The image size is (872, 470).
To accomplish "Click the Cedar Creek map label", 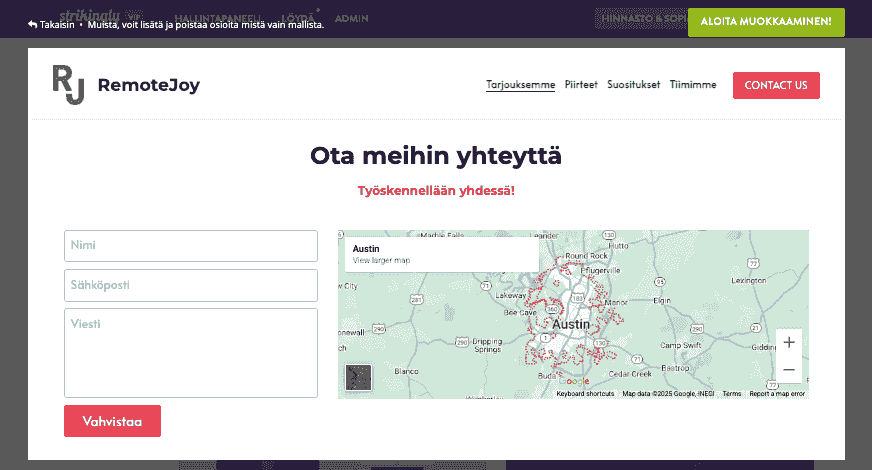I will 630,374.
